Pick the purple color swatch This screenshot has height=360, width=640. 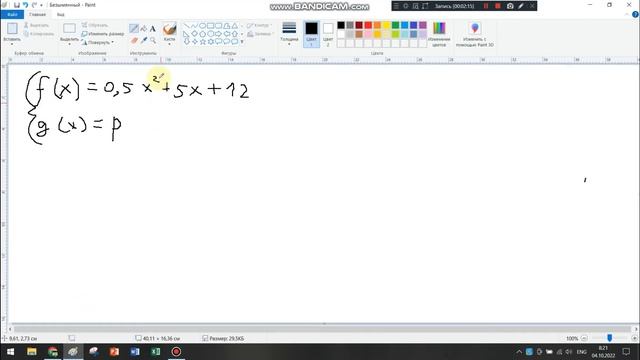[x=423, y=25]
